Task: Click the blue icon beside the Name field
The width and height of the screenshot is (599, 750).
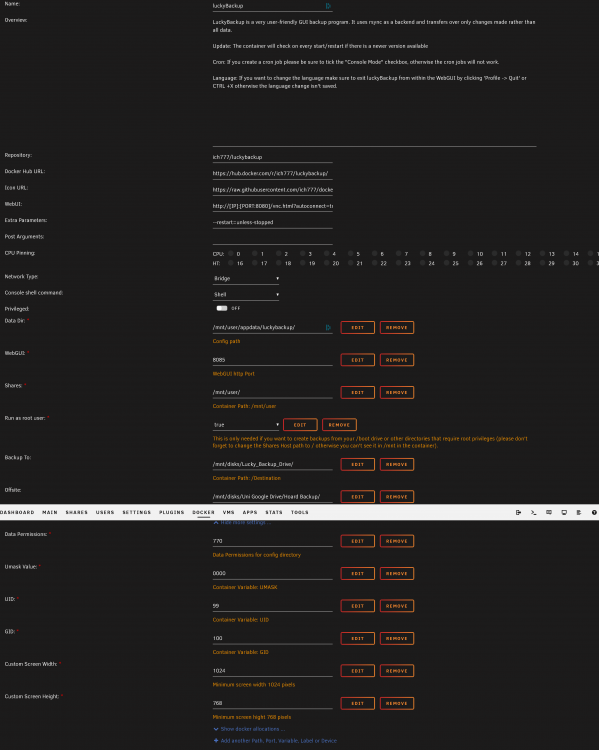Action: click(328, 6)
